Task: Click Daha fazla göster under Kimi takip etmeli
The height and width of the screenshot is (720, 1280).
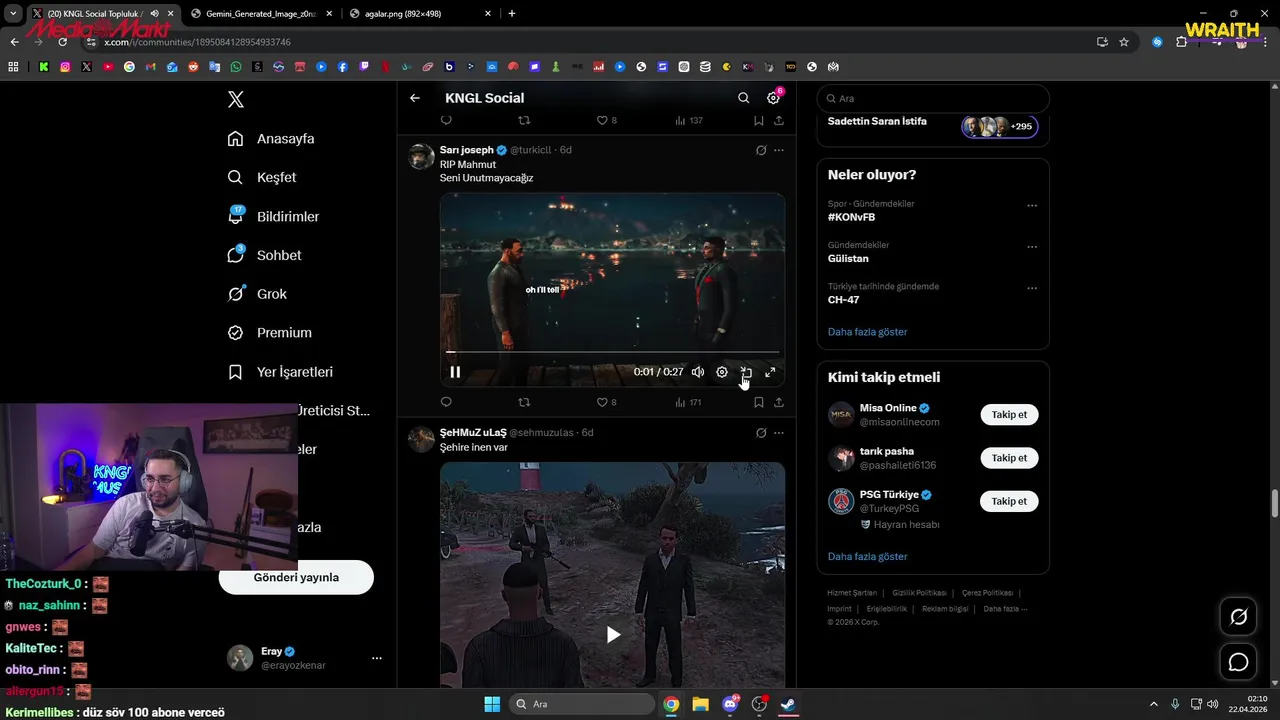Action: pos(867,556)
